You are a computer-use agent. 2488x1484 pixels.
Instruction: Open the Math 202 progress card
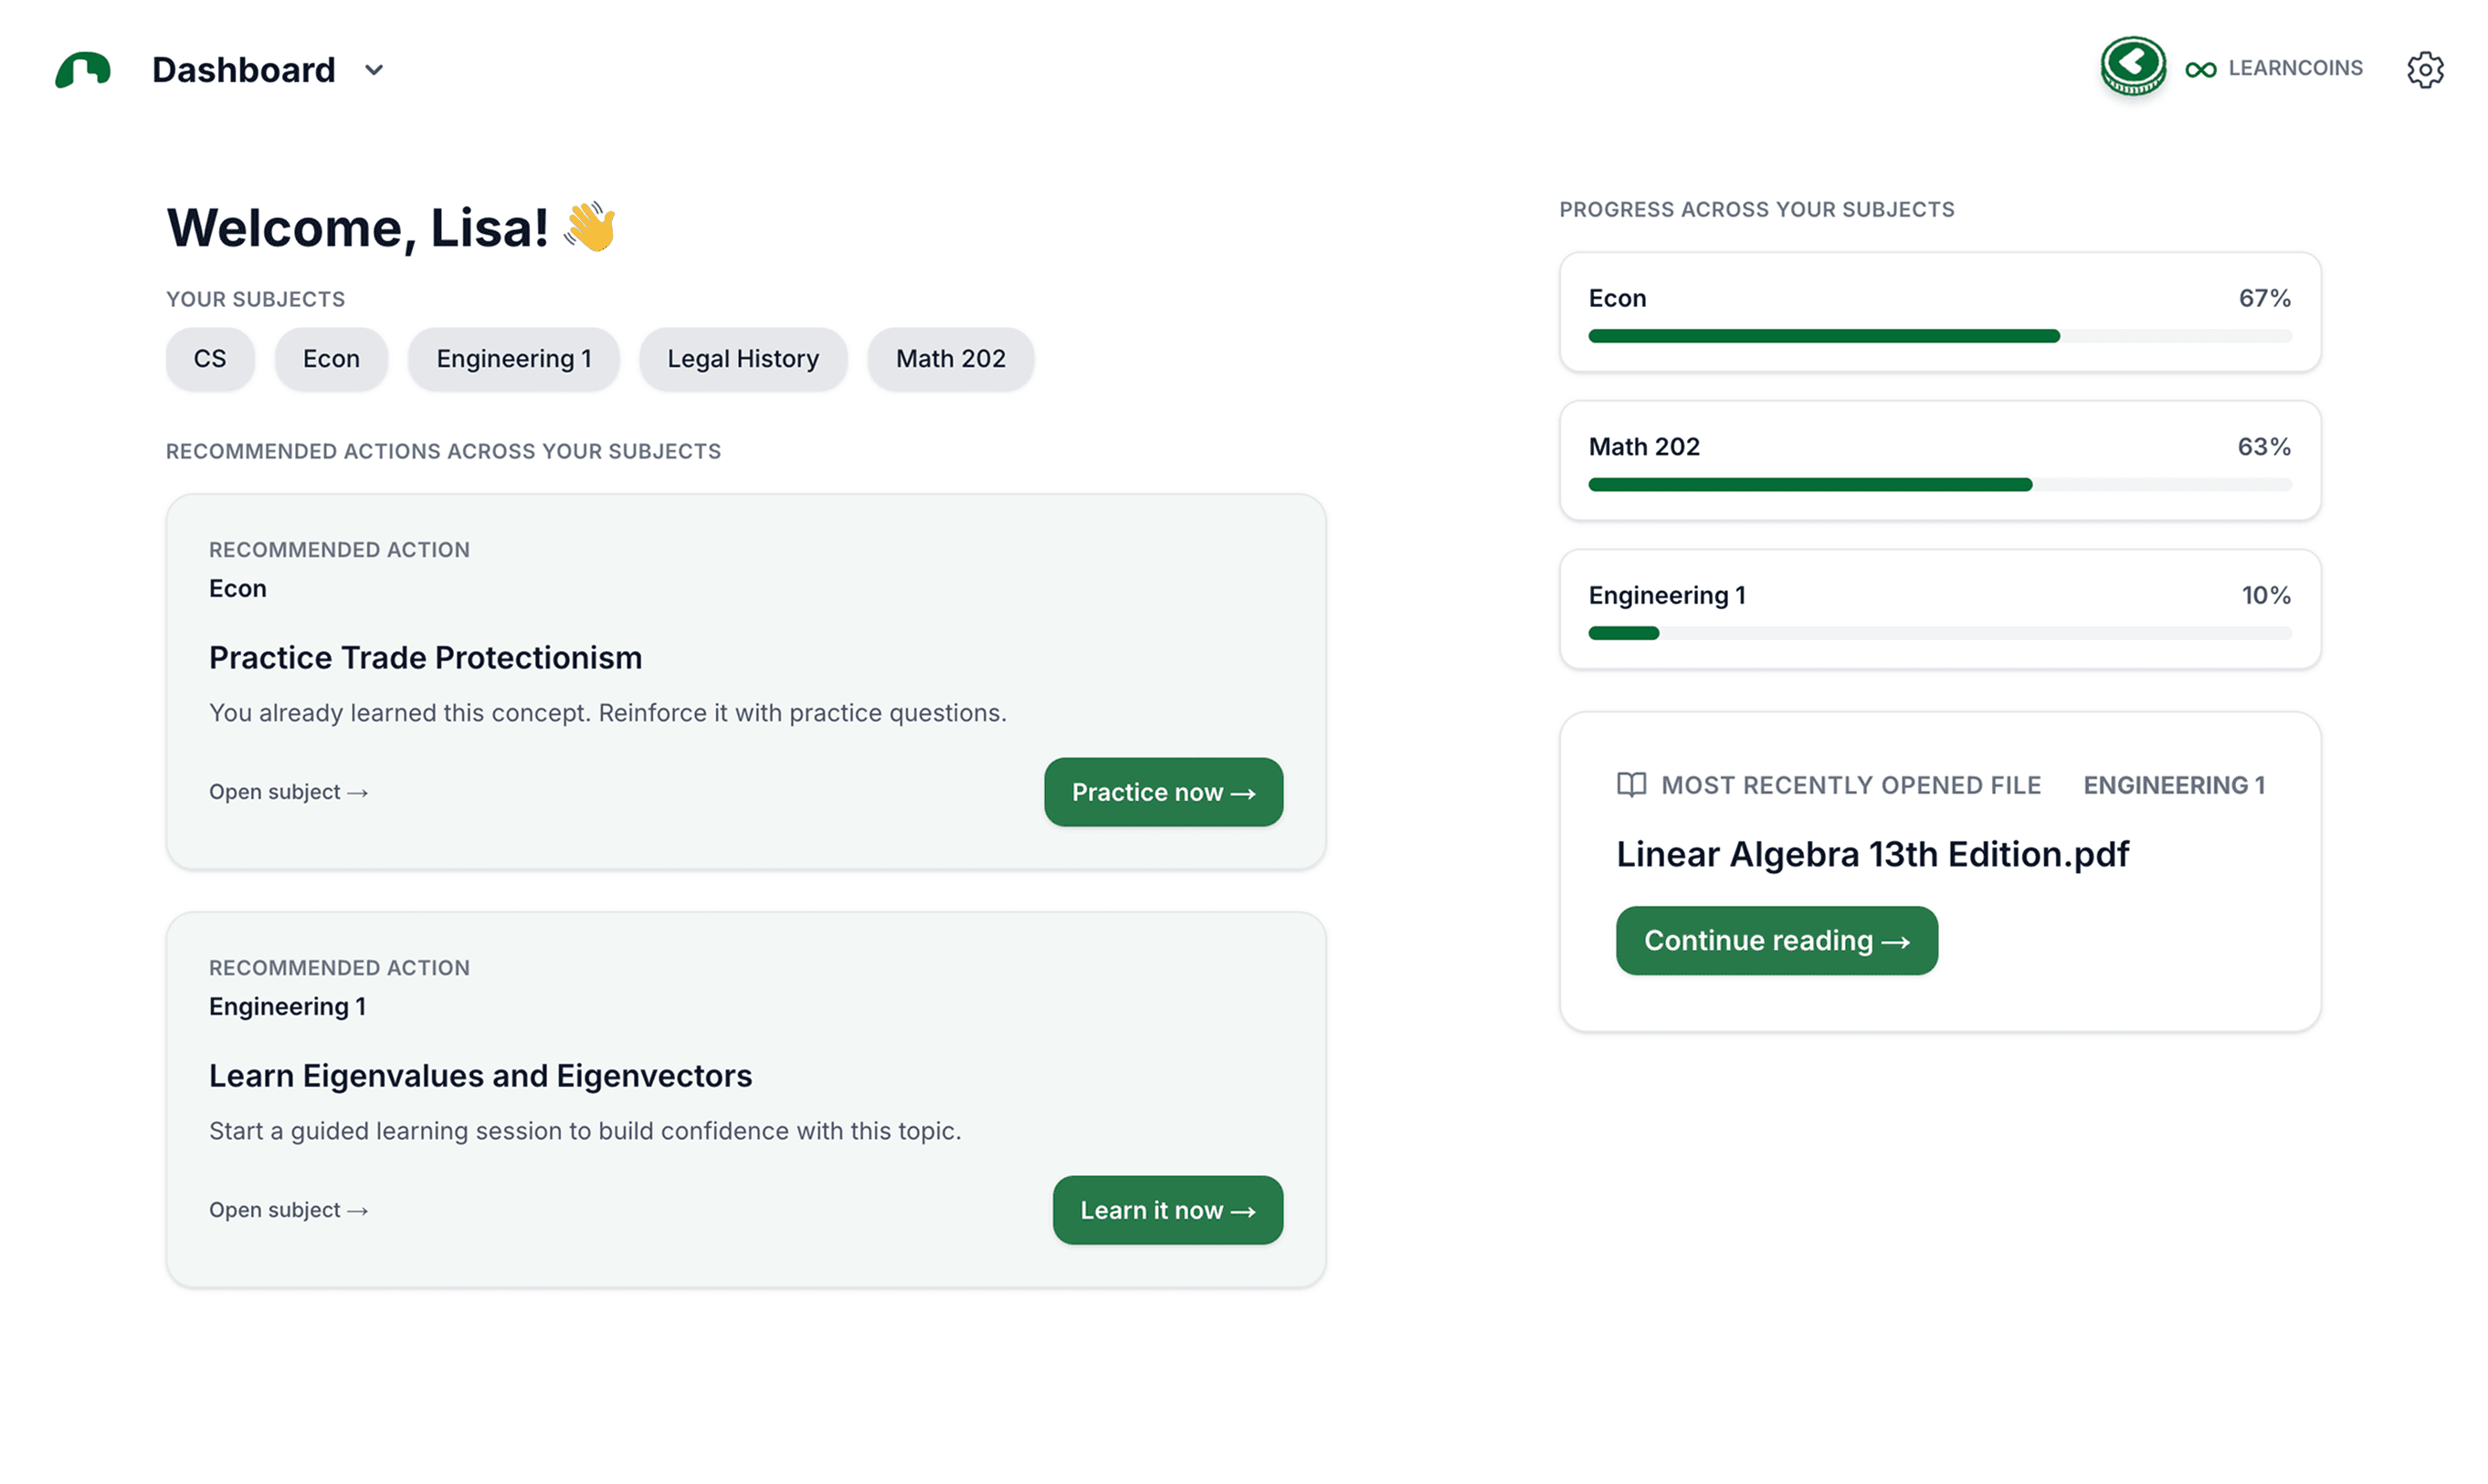click(x=1939, y=460)
